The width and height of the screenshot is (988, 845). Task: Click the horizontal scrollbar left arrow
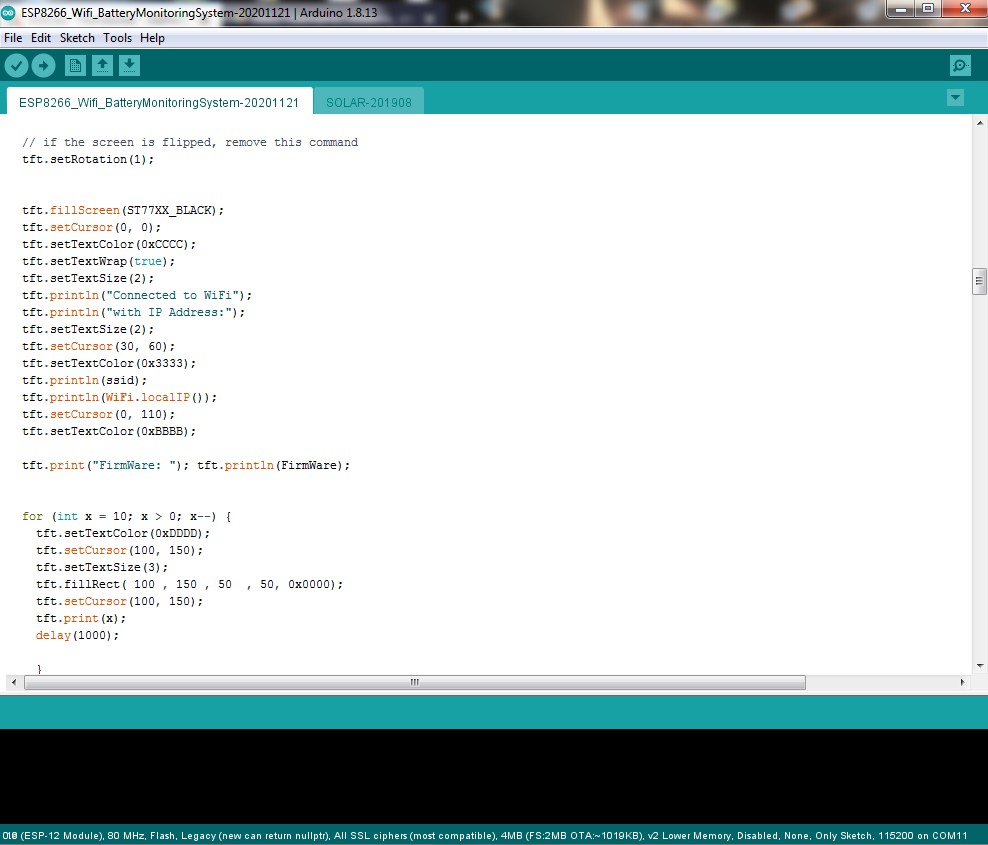[x=14, y=682]
